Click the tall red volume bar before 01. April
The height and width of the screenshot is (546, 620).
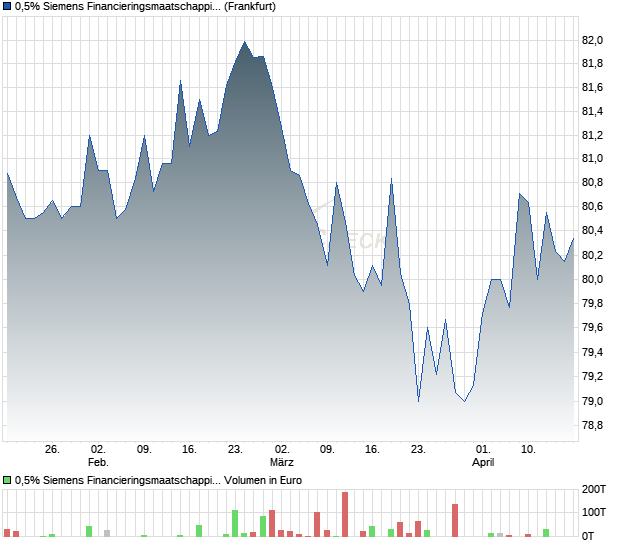[455, 520]
